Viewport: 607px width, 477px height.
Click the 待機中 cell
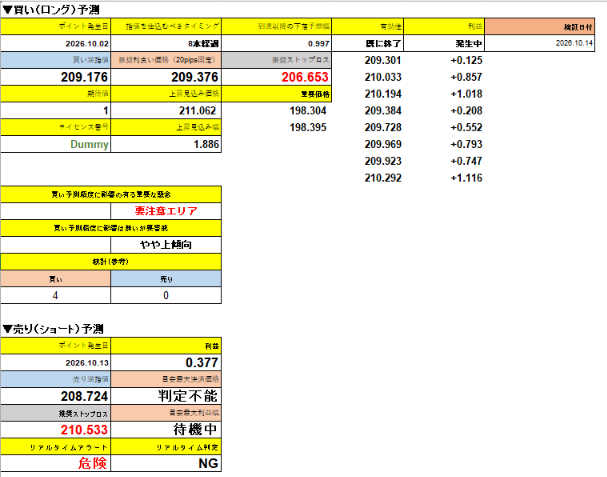tap(166, 430)
